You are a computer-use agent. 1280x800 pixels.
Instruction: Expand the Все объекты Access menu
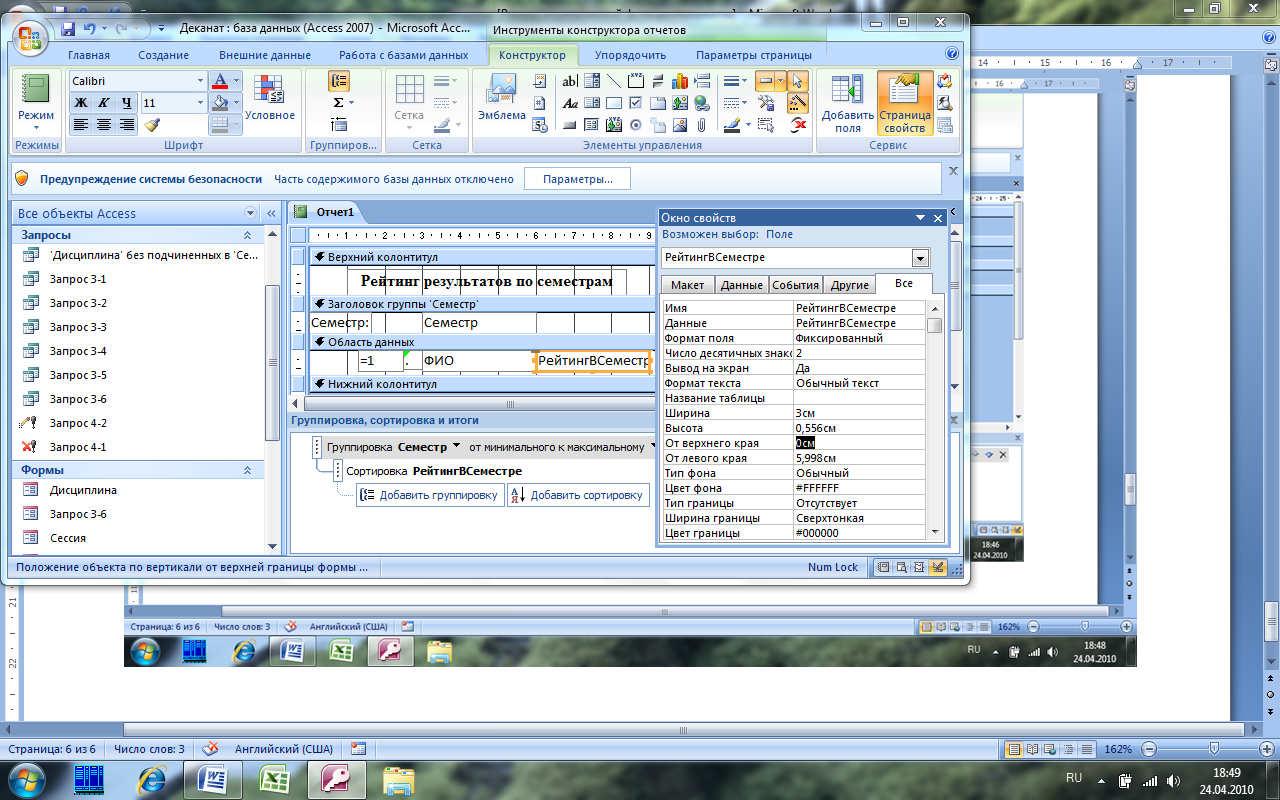click(x=250, y=213)
